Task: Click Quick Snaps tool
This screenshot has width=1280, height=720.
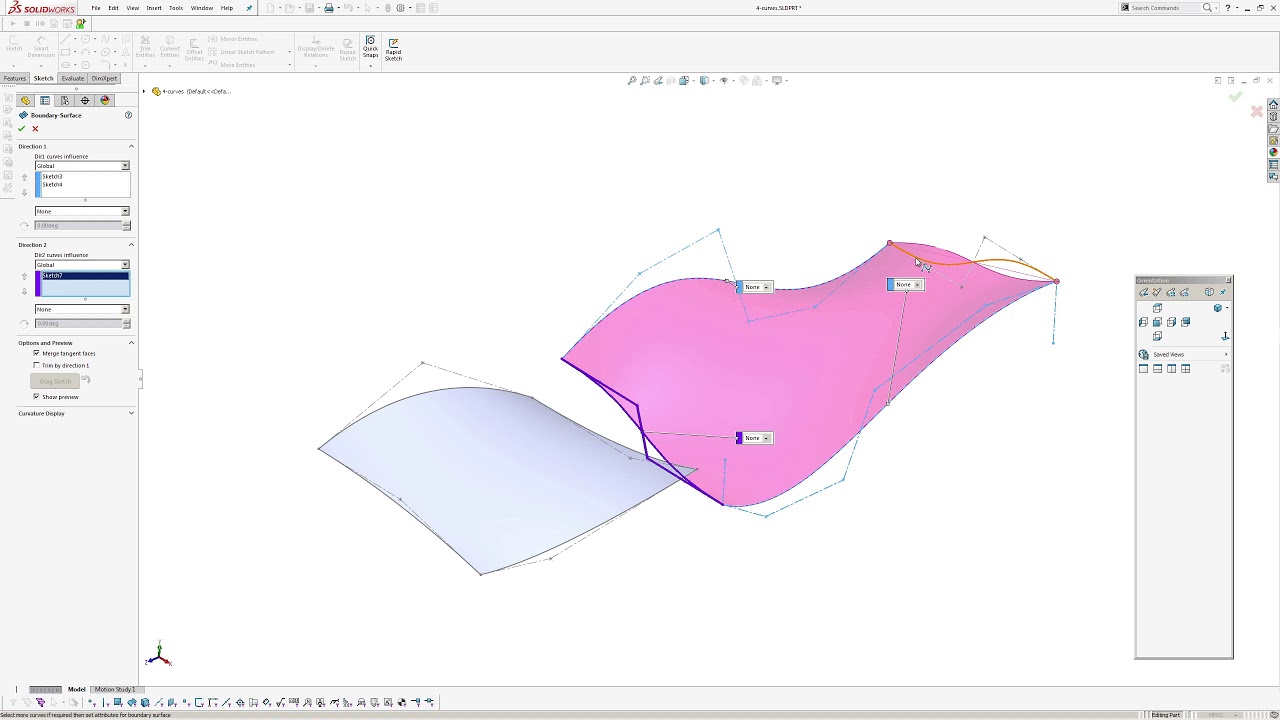Action: 370,46
